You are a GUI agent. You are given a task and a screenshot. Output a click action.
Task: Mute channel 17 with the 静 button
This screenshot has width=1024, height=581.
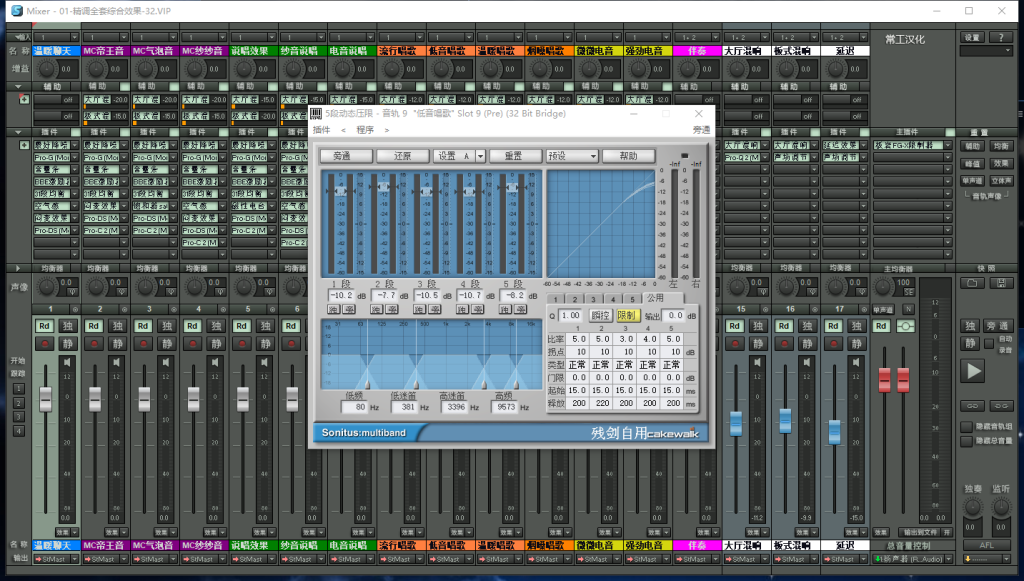[856, 343]
